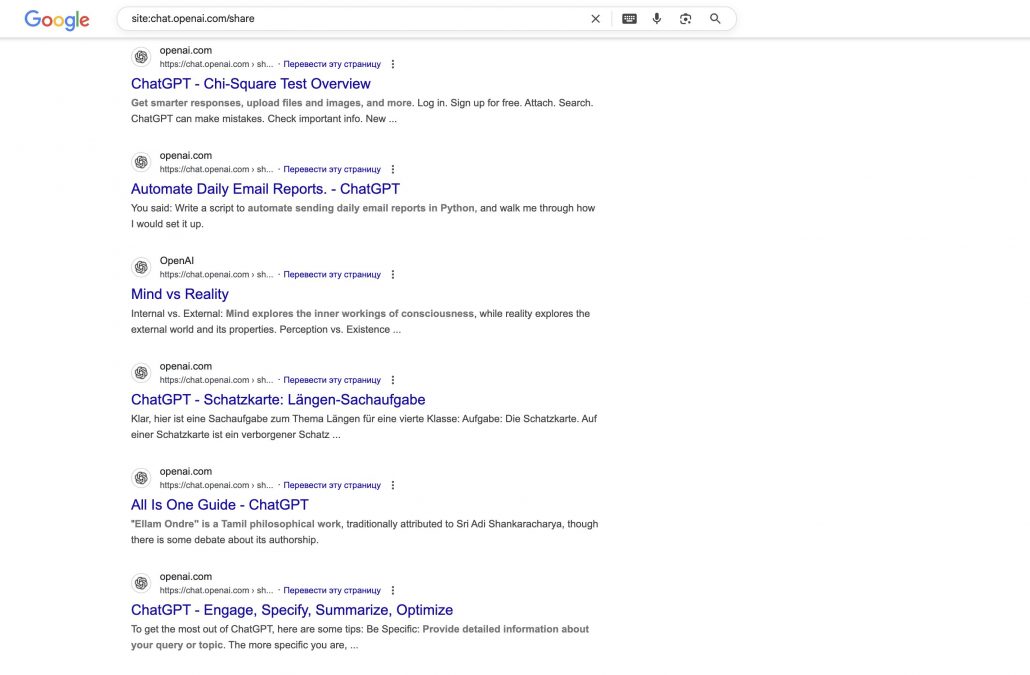1030x675 pixels.
Task: Click OpenAI site name above Mind vs Reality
Action: click(x=177, y=261)
